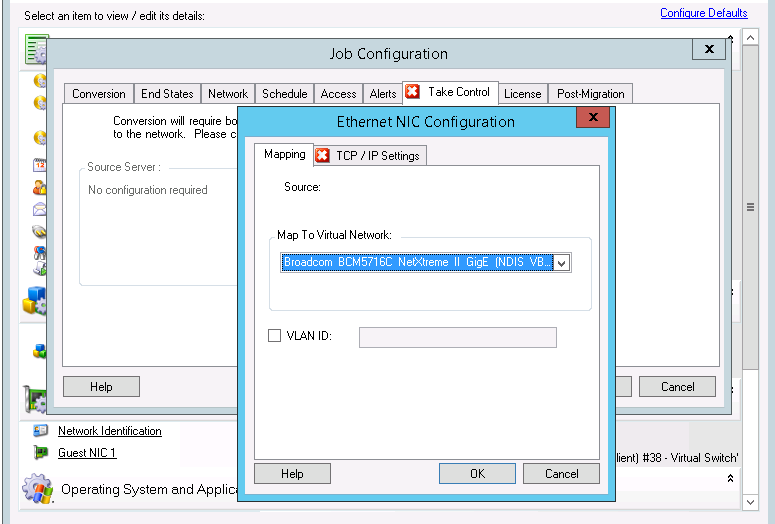
Task: Open the Configure Defaults link
Action: (x=704, y=13)
